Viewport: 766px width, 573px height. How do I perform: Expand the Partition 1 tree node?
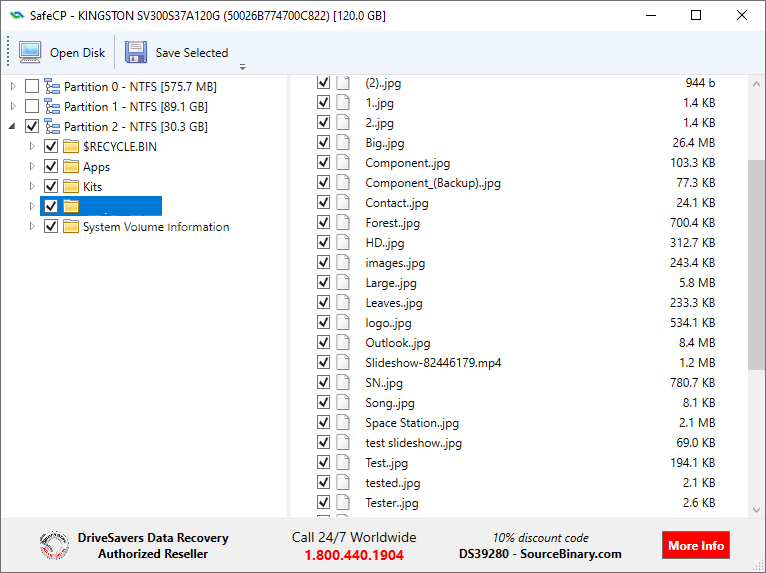point(13,106)
